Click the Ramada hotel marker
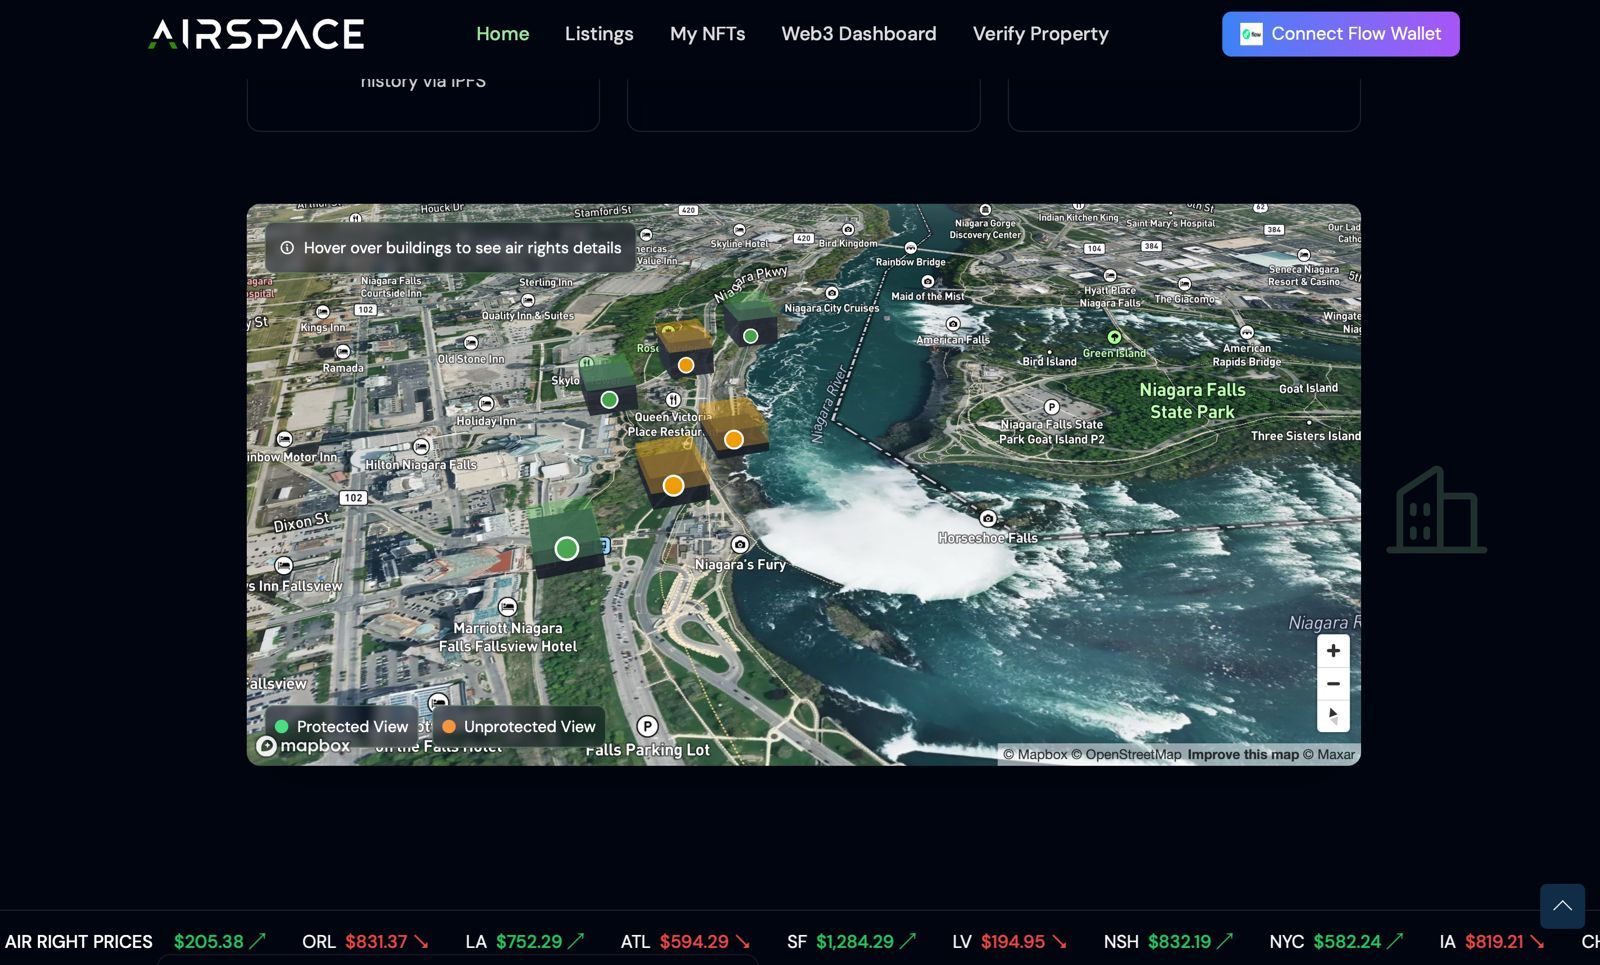 tap(343, 352)
